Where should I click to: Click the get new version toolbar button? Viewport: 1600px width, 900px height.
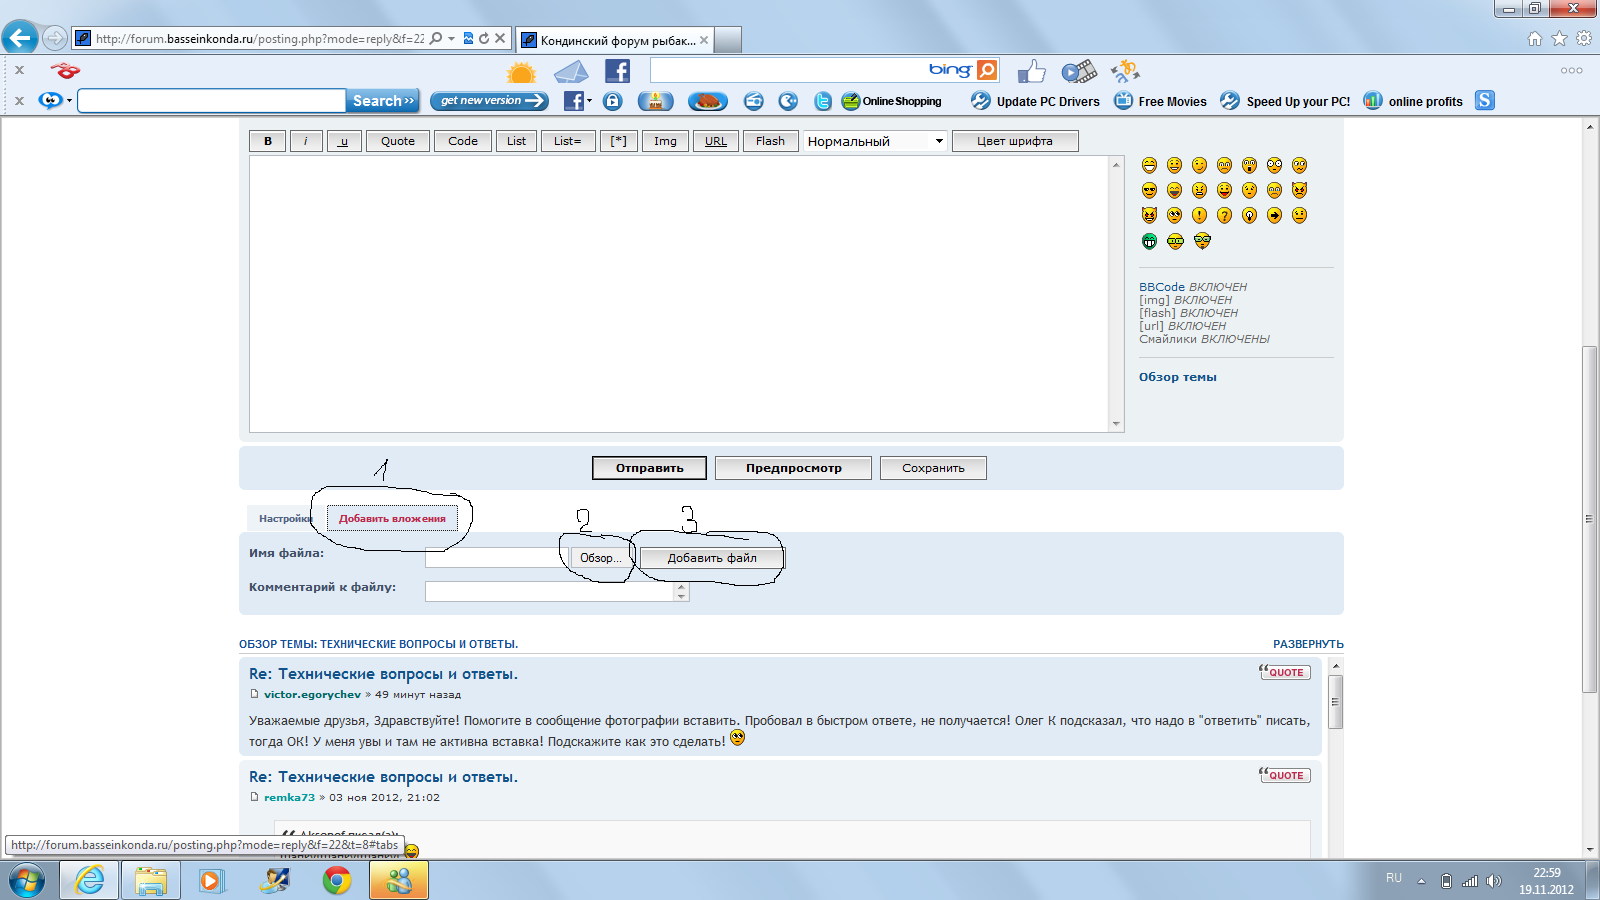490,101
